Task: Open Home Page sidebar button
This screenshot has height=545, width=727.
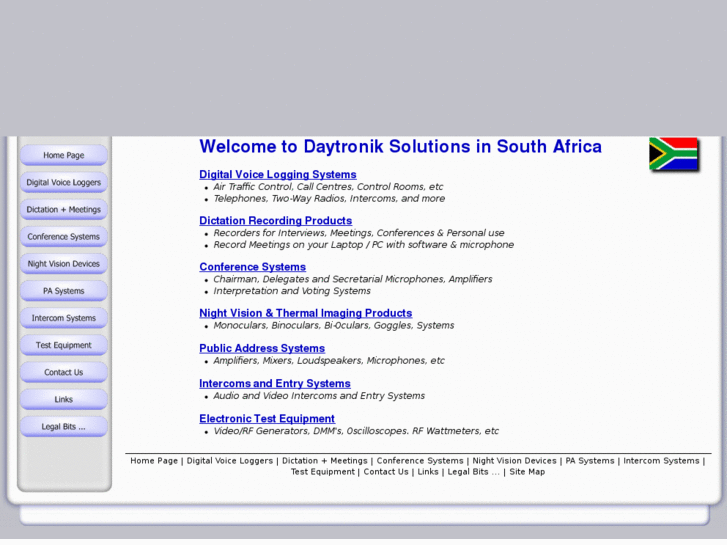Action: pos(64,155)
